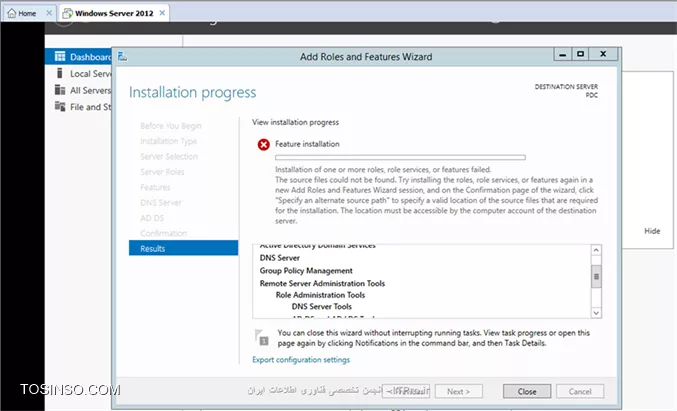Open File and Storage Services sidebar item
The image size is (677, 411).
90,107
